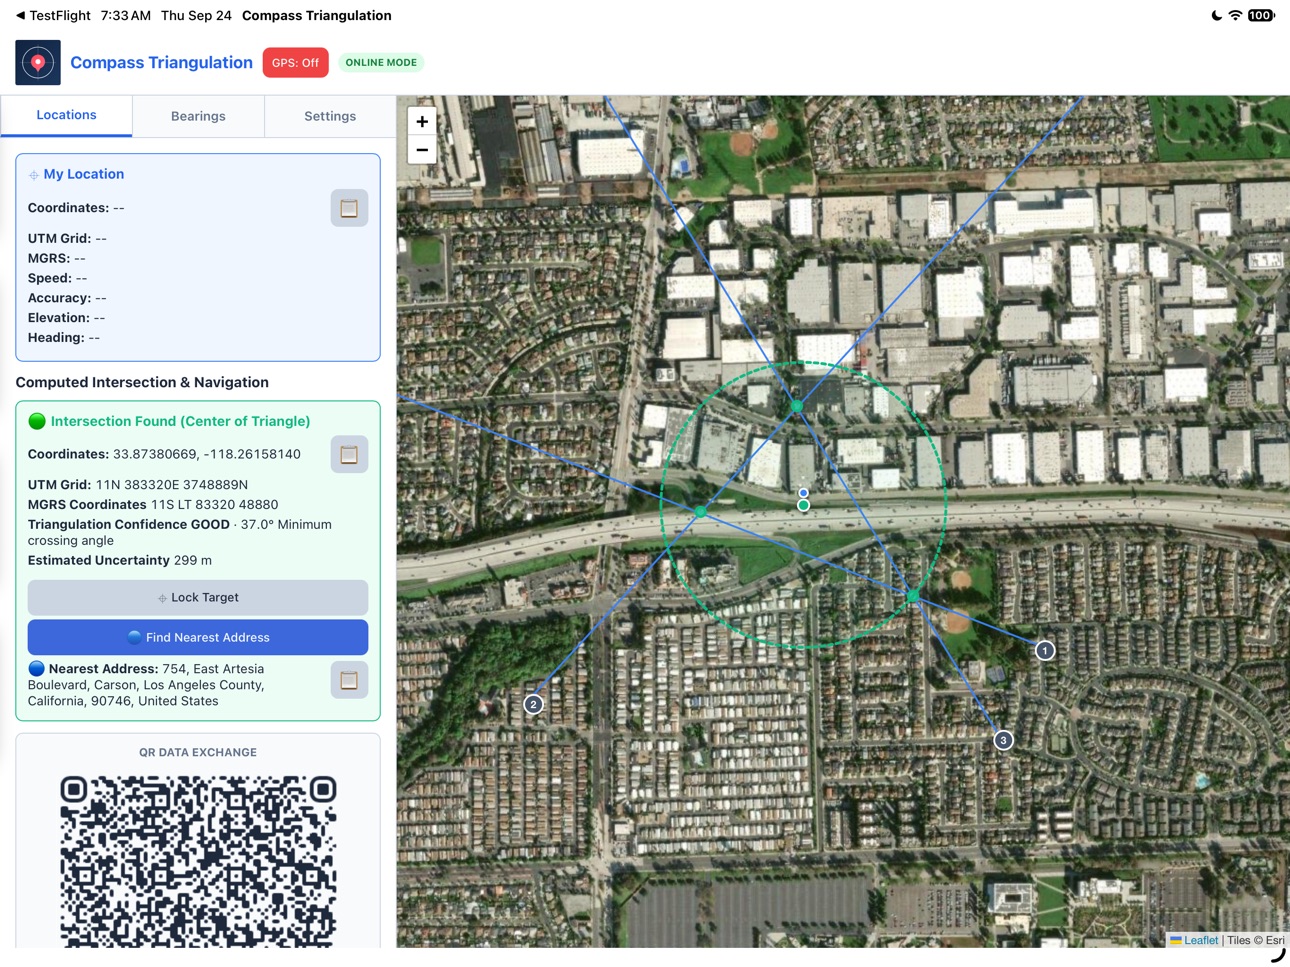Select the UTM Grid value 11N 383320E 3748889N
Image resolution: width=1290 pixels, height=967 pixels.
pyautogui.click(x=171, y=485)
